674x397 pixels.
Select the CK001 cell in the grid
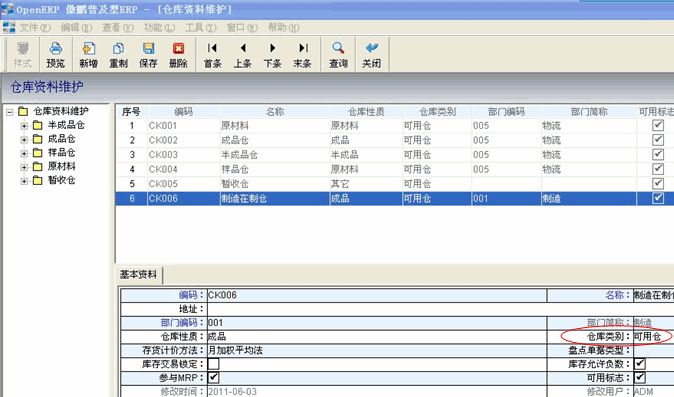[184, 126]
